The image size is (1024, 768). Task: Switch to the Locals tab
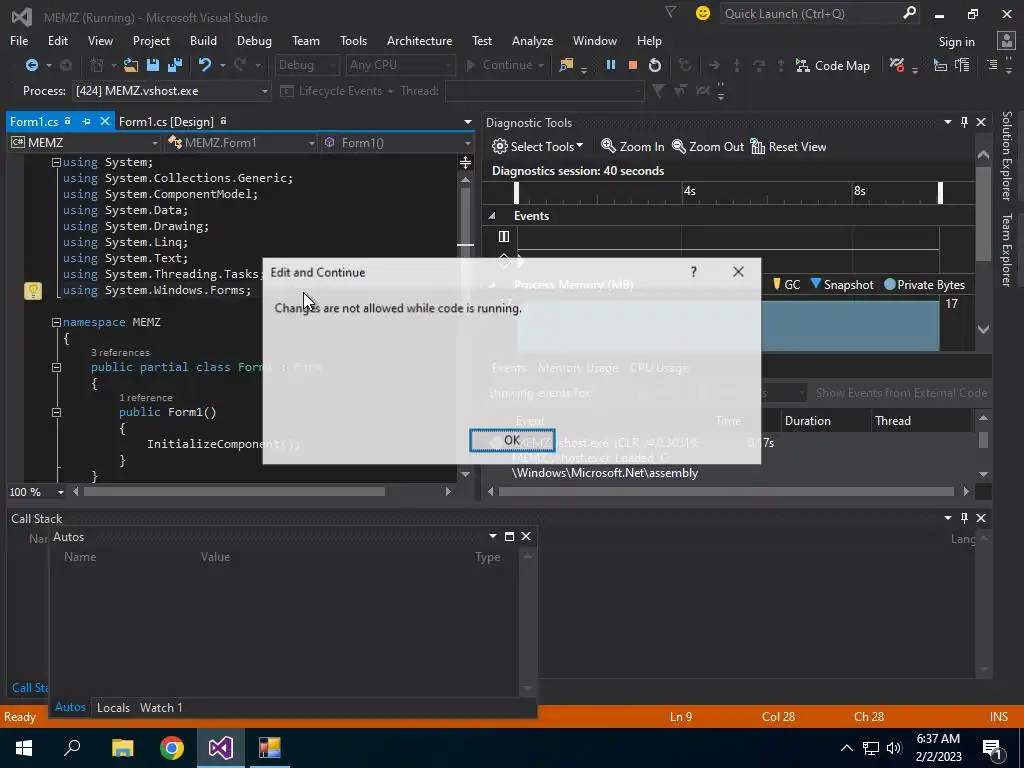coord(113,707)
